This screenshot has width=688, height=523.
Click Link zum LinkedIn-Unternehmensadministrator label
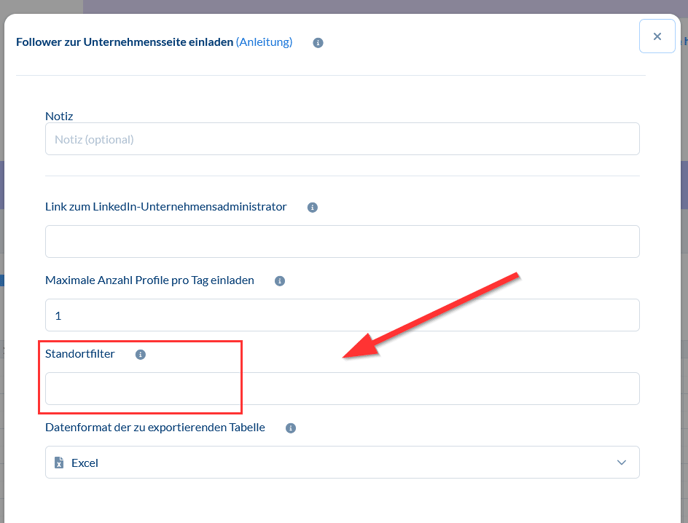166,206
